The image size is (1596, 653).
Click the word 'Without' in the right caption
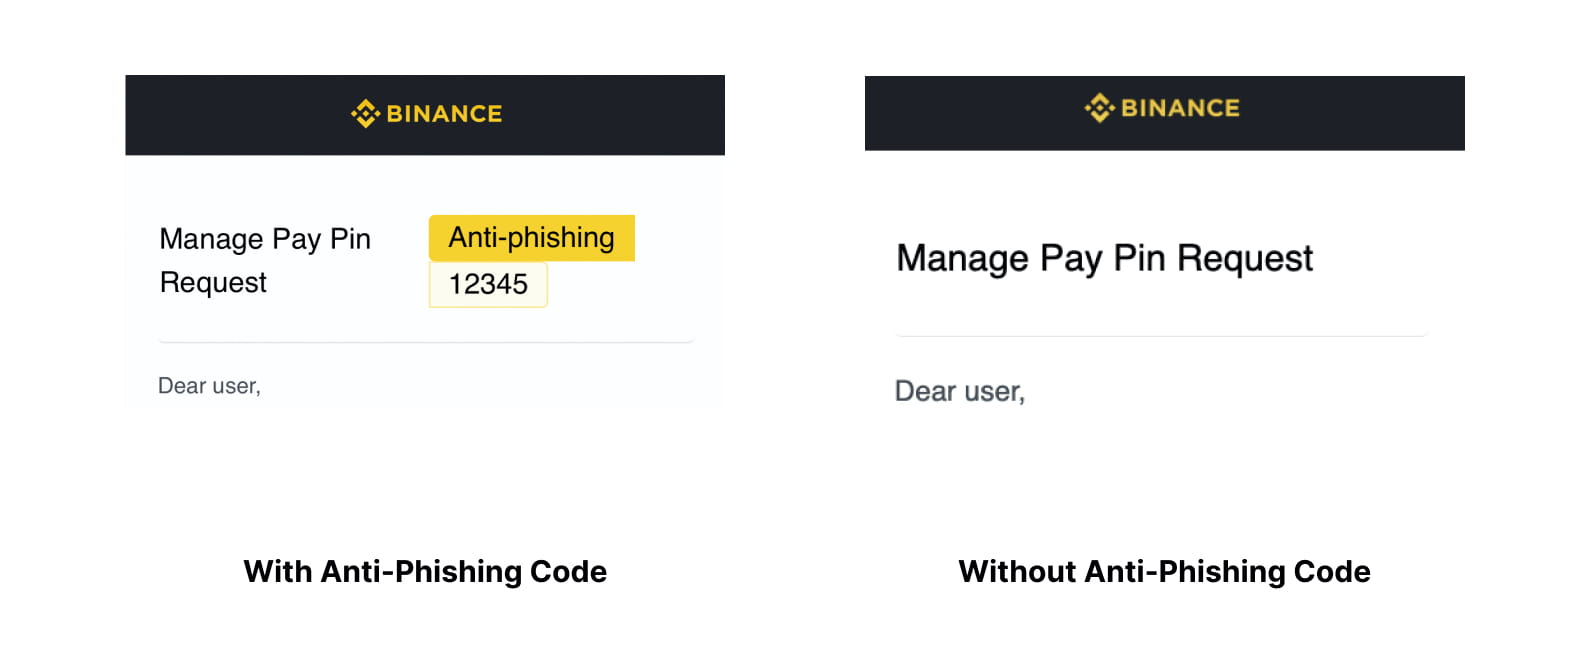(x=1017, y=571)
